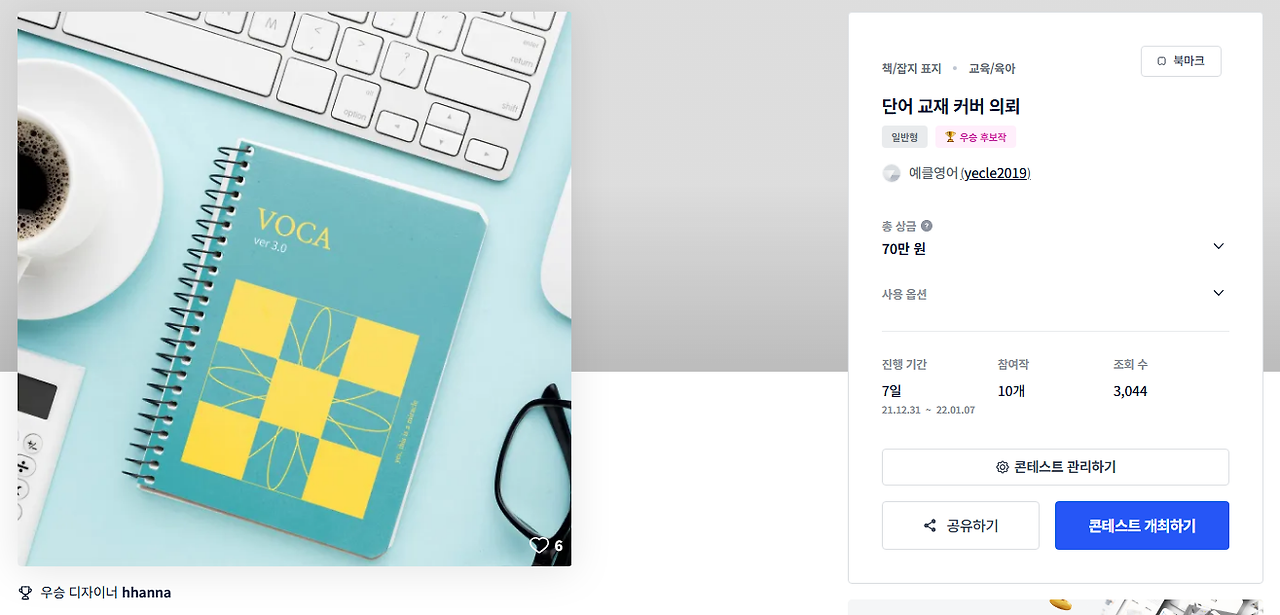This screenshot has width=1280, height=615.
Task: Click 콘테스트 개최하기 button
Action: click(1142, 525)
